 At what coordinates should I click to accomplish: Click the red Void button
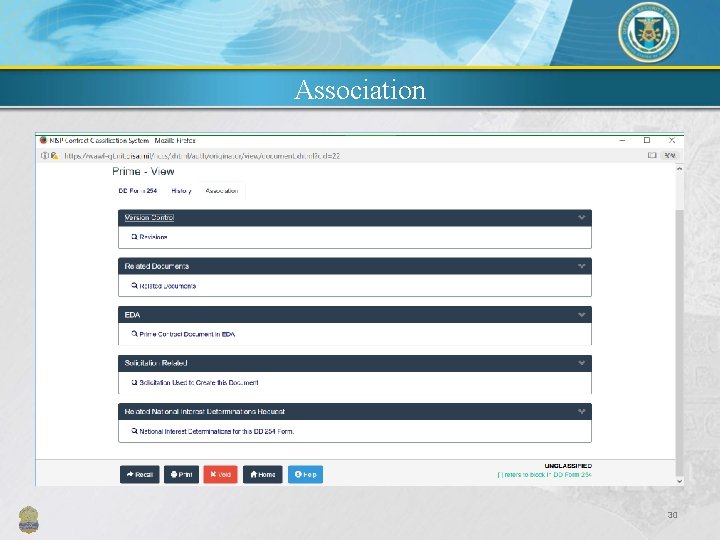coord(220,474)
